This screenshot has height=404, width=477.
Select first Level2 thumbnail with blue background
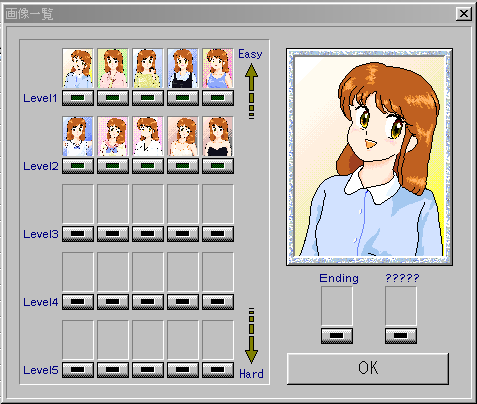point(78,136)
